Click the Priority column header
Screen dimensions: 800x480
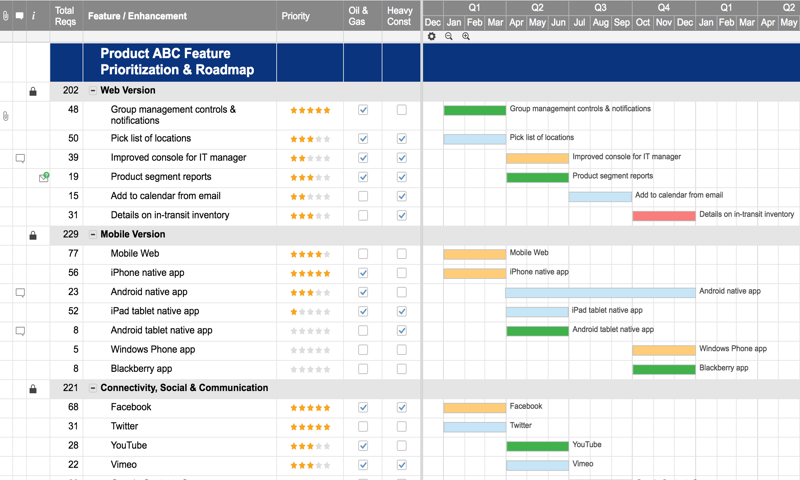click(x=309, y=16)
